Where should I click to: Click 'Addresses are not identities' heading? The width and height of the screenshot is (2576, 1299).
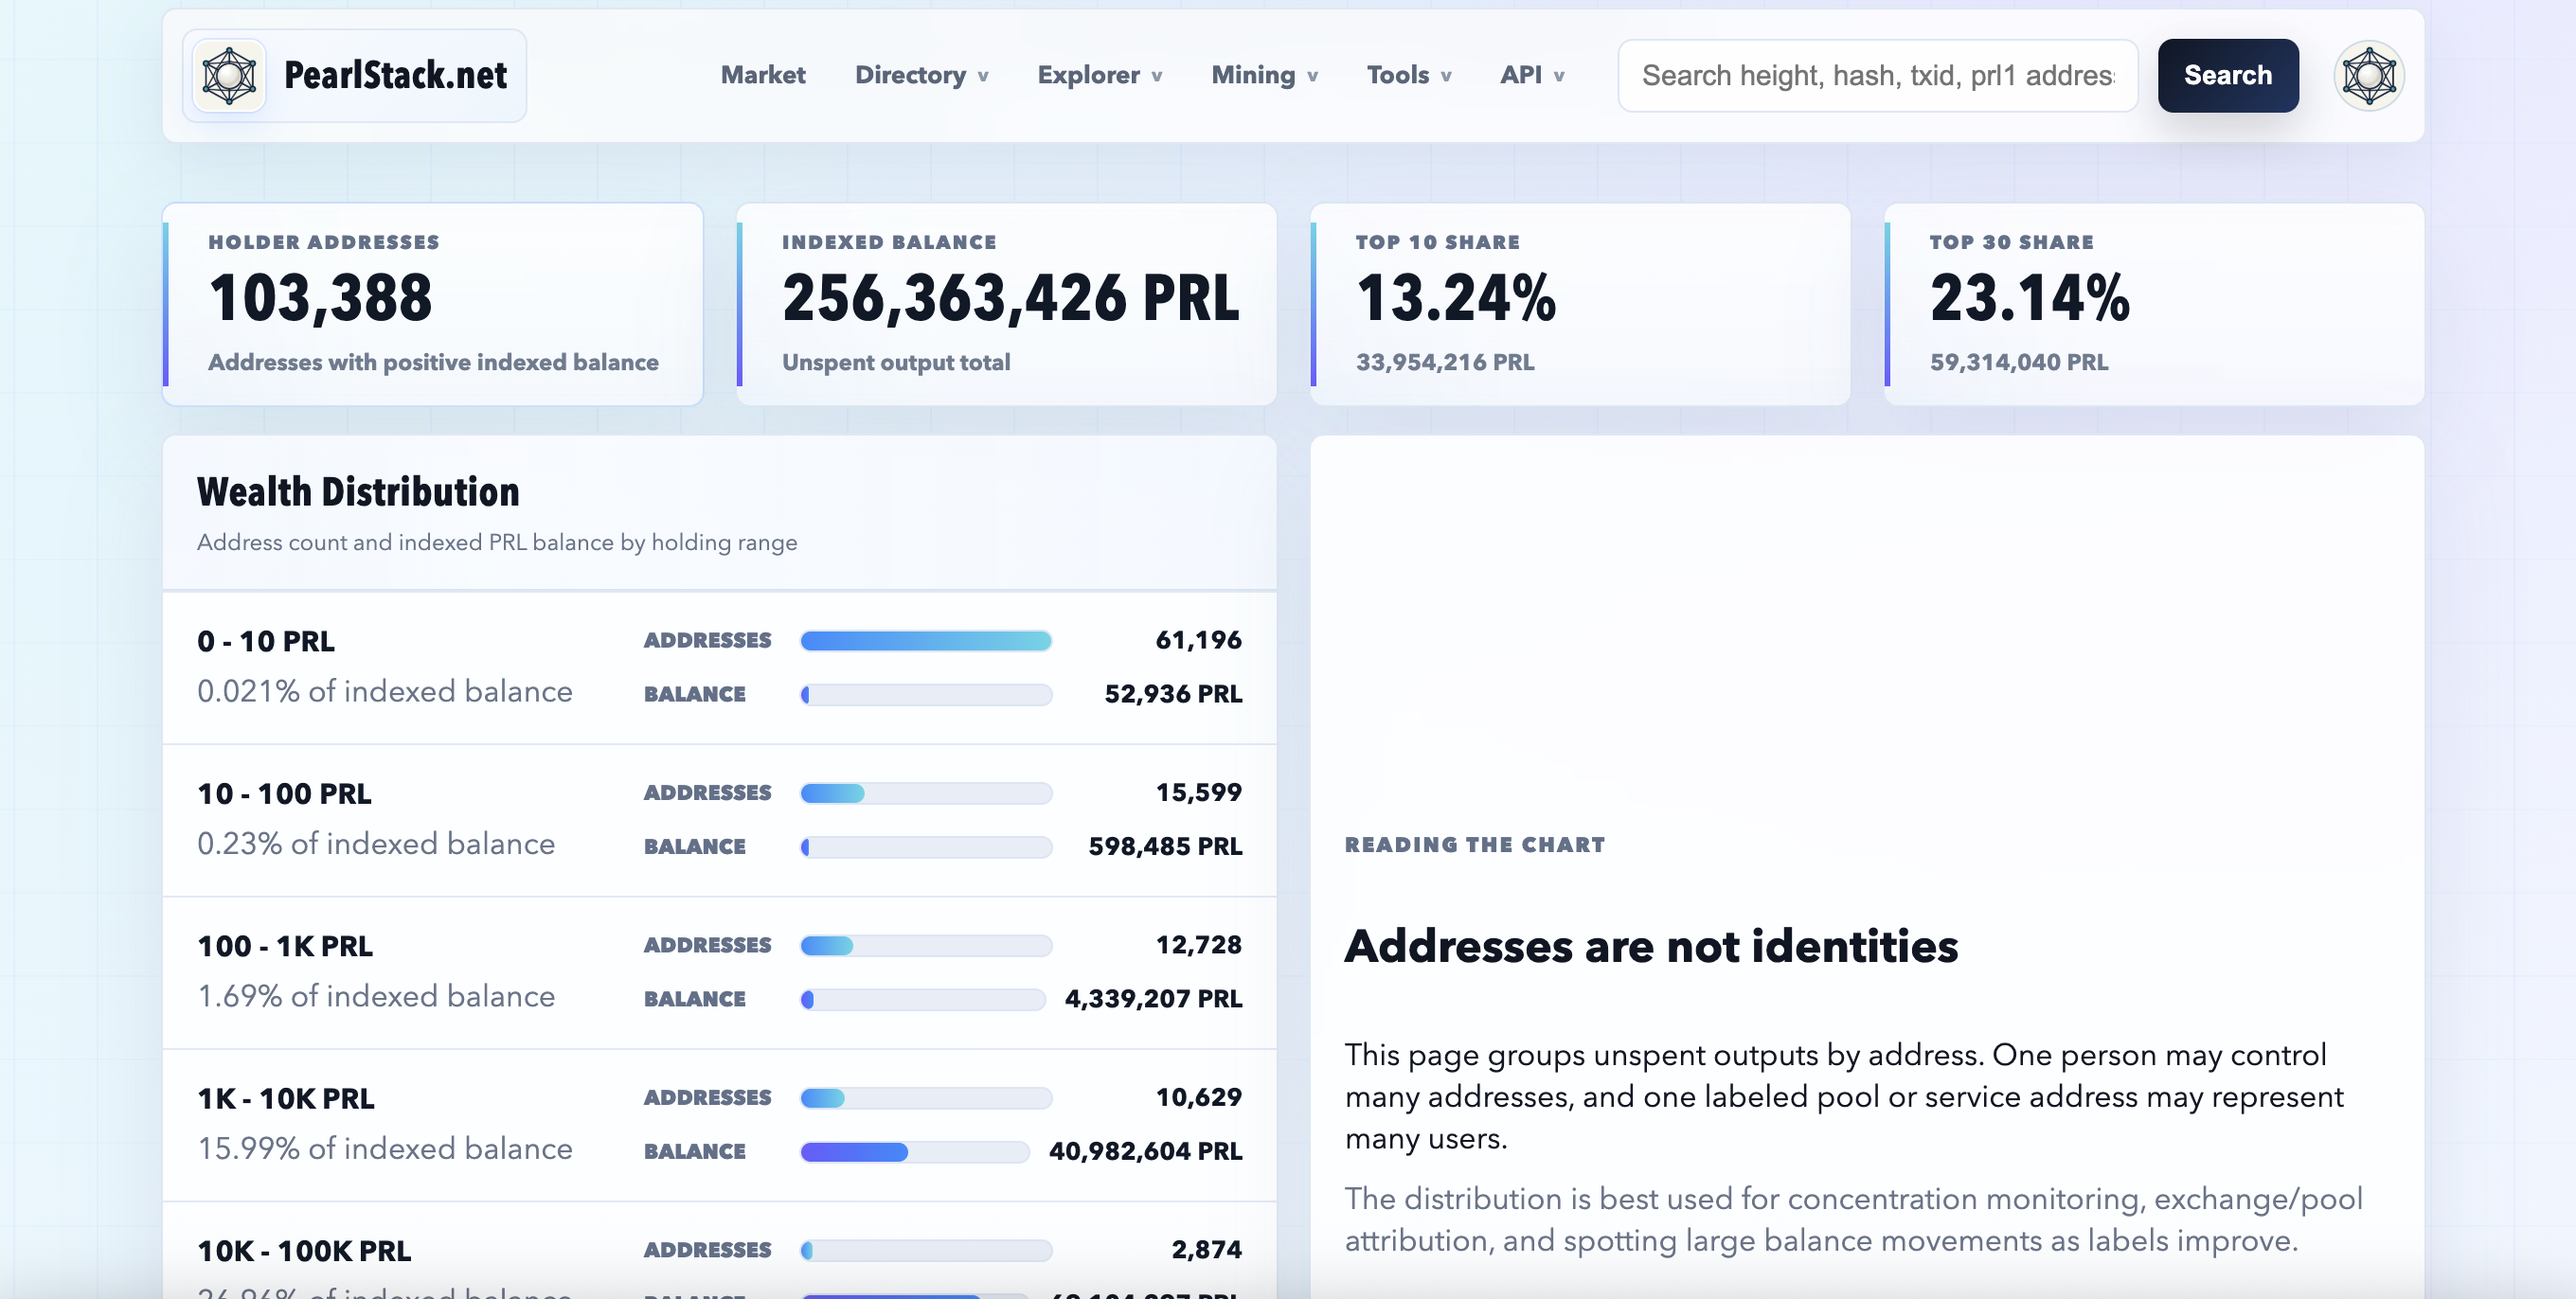point(1651,946)
